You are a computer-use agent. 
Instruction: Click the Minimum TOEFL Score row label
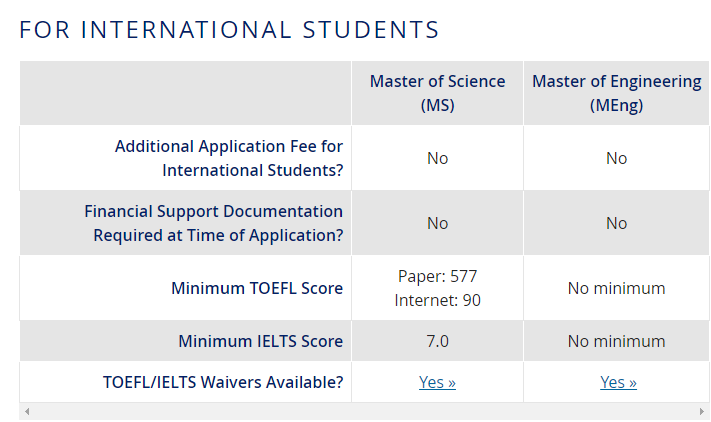257,288
